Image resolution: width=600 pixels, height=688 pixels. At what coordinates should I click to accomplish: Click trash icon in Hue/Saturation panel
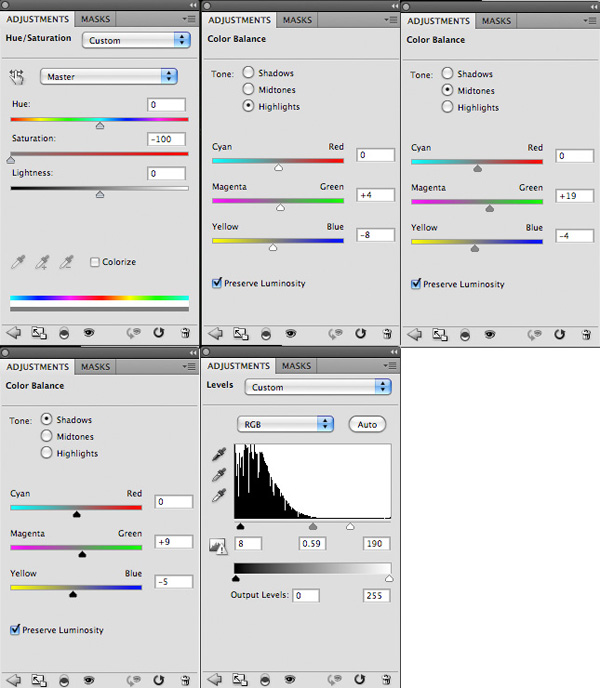186,333
